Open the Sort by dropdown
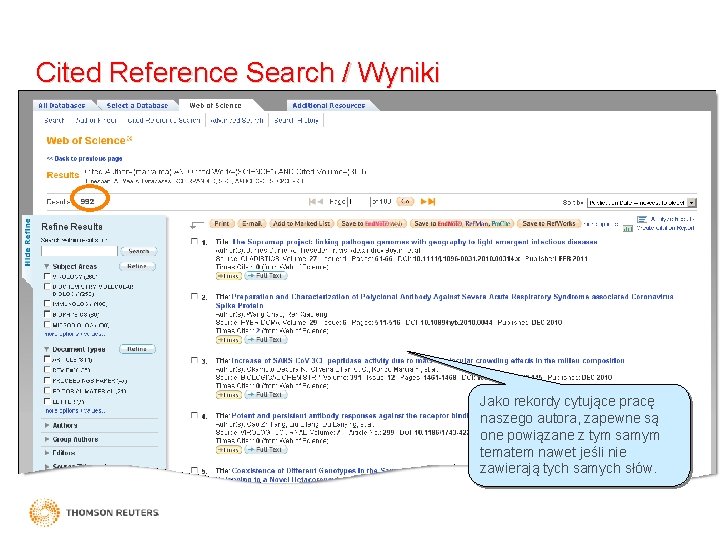The width and height of the screenshot is (720, 540). 642,202
